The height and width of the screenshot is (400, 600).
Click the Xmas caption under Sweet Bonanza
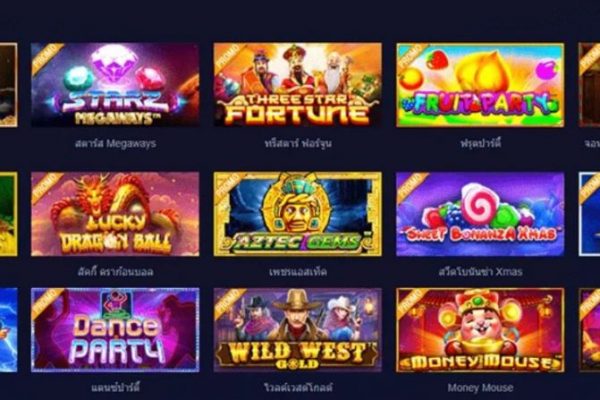click(480, 272)
